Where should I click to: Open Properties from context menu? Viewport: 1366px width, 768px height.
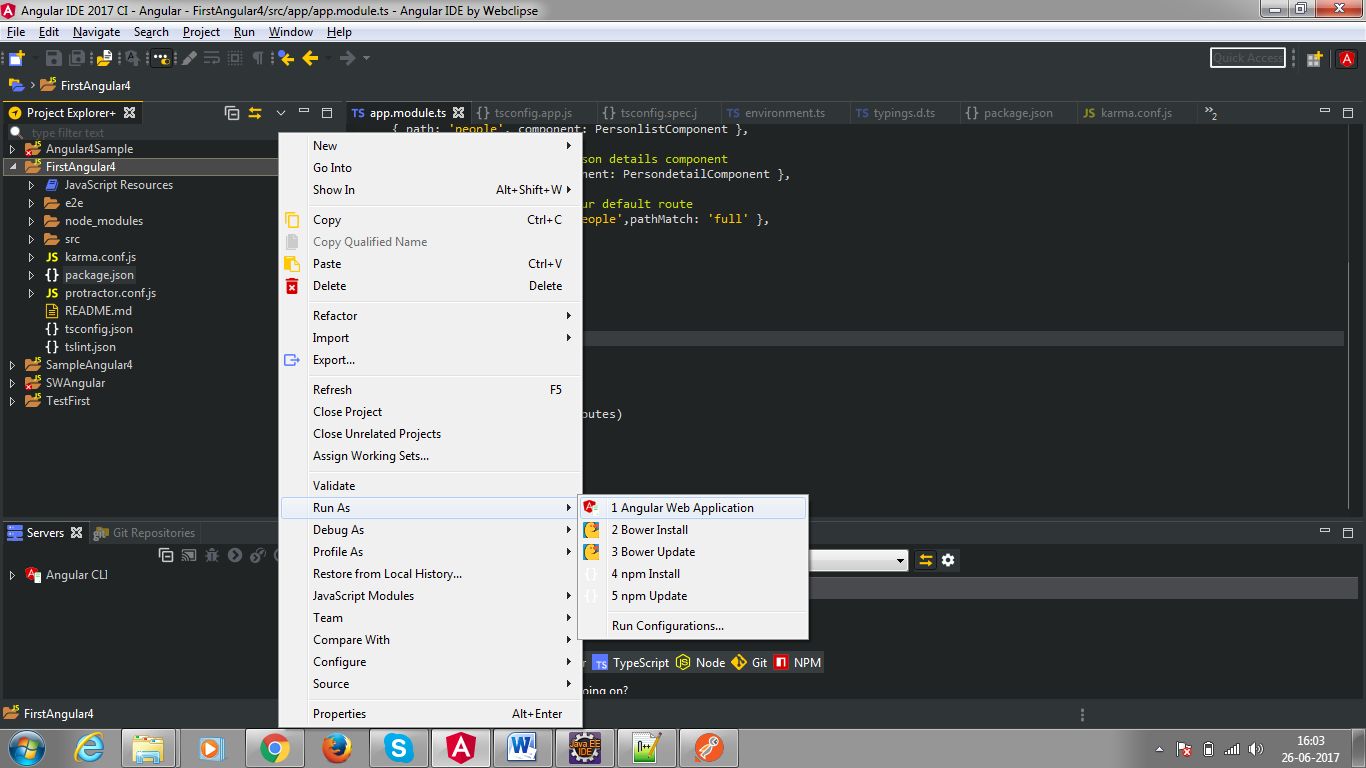coord(430,714)
